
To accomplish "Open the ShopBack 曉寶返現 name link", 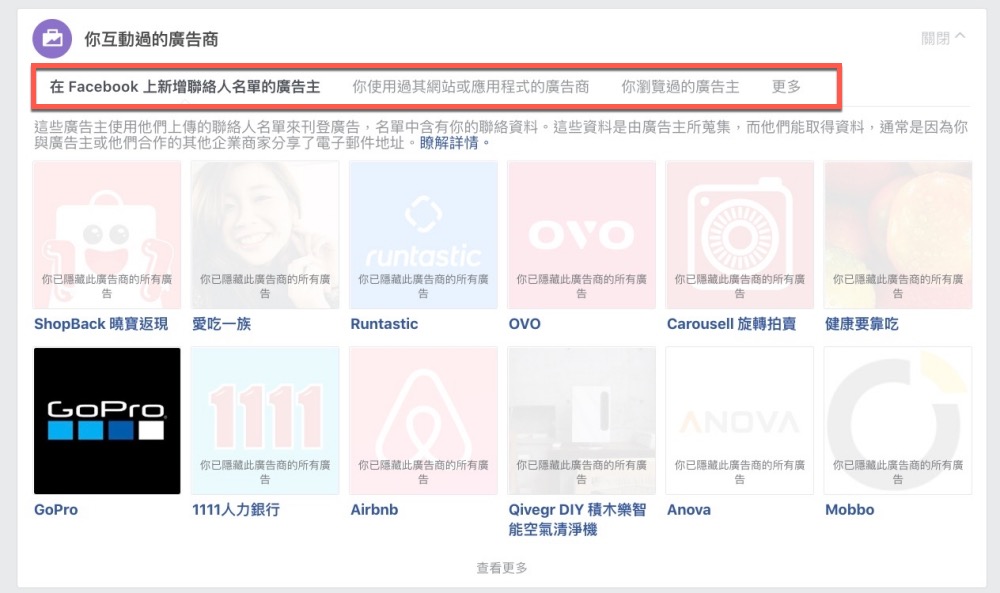I will [x=101, y=324].
